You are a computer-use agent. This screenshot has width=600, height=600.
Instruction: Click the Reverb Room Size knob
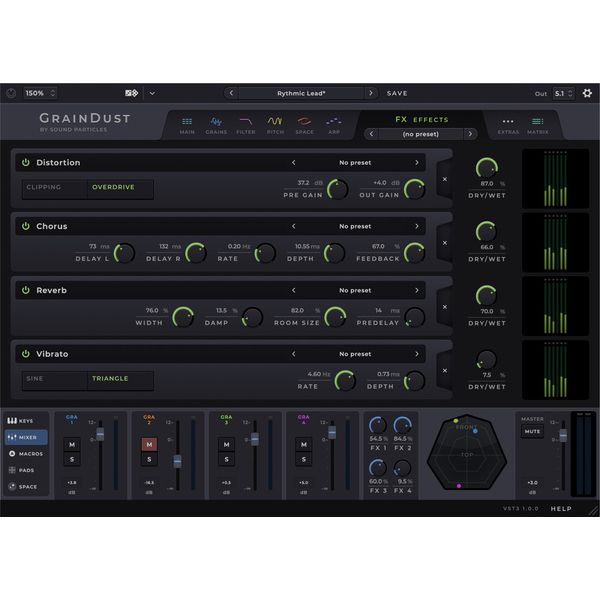tap(336, 317)
